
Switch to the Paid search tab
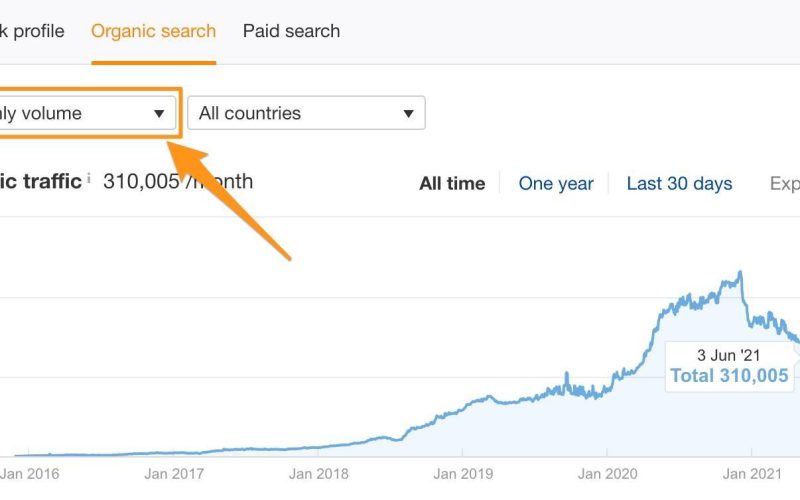point(291,31)
